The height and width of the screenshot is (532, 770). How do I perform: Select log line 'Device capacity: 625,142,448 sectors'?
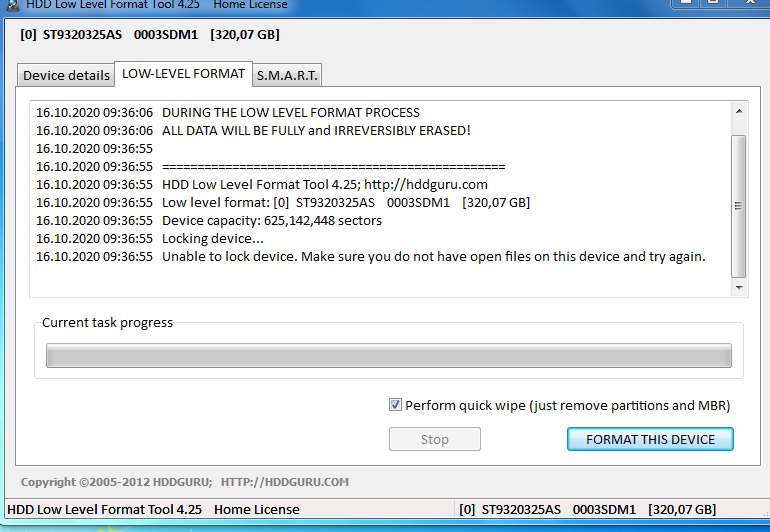tap(209, 221)
